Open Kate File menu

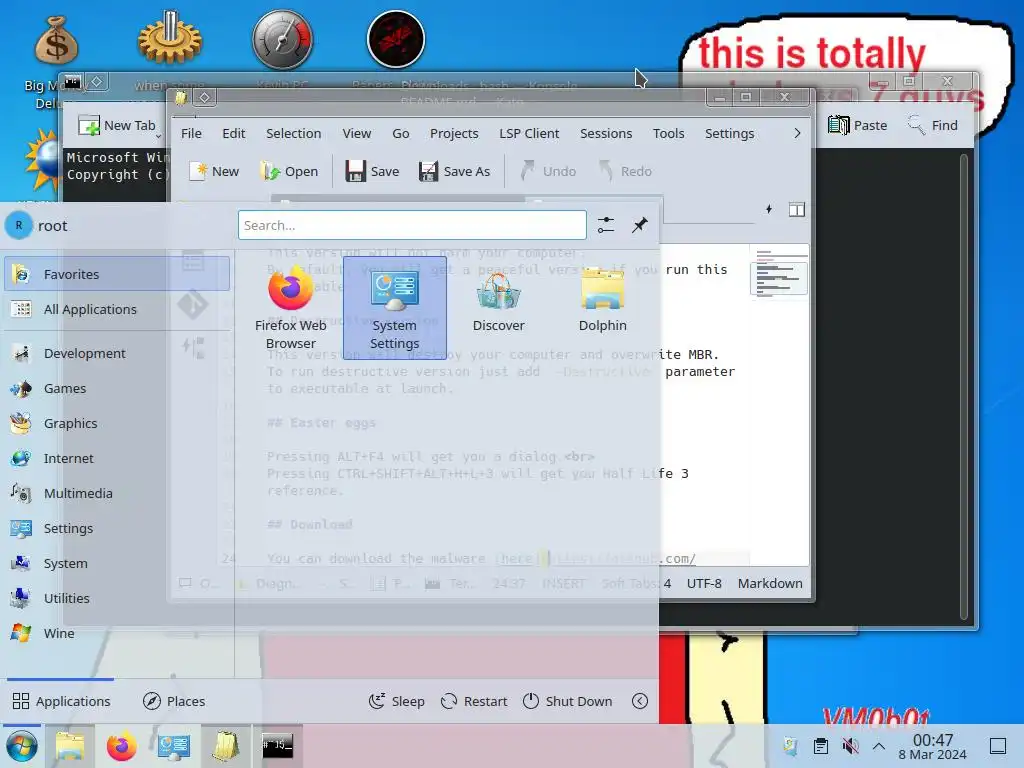(x=191, y=133)
